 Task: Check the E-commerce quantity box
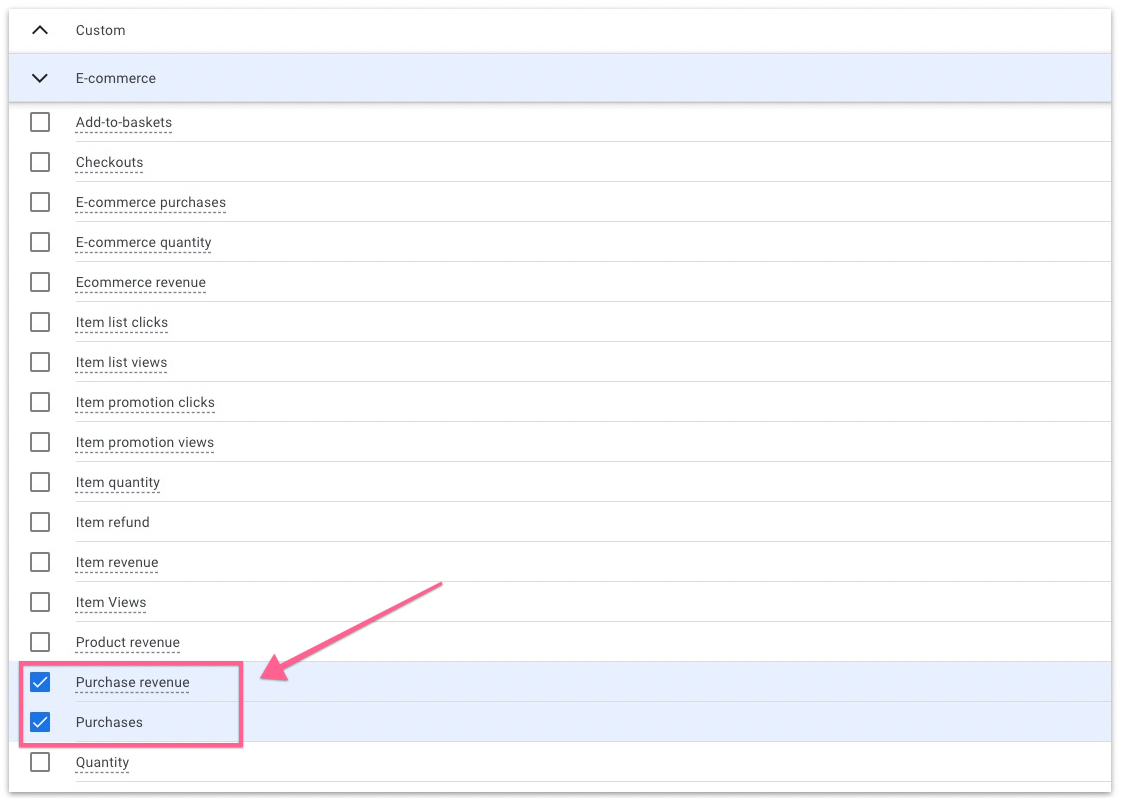pos(40,242)
